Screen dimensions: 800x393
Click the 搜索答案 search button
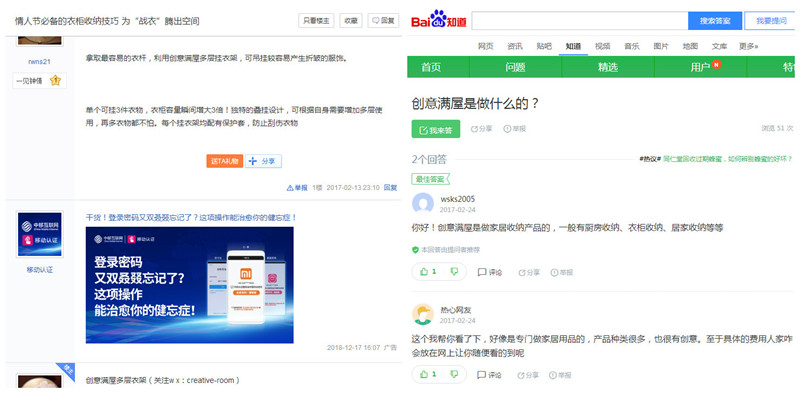(715, 21)
